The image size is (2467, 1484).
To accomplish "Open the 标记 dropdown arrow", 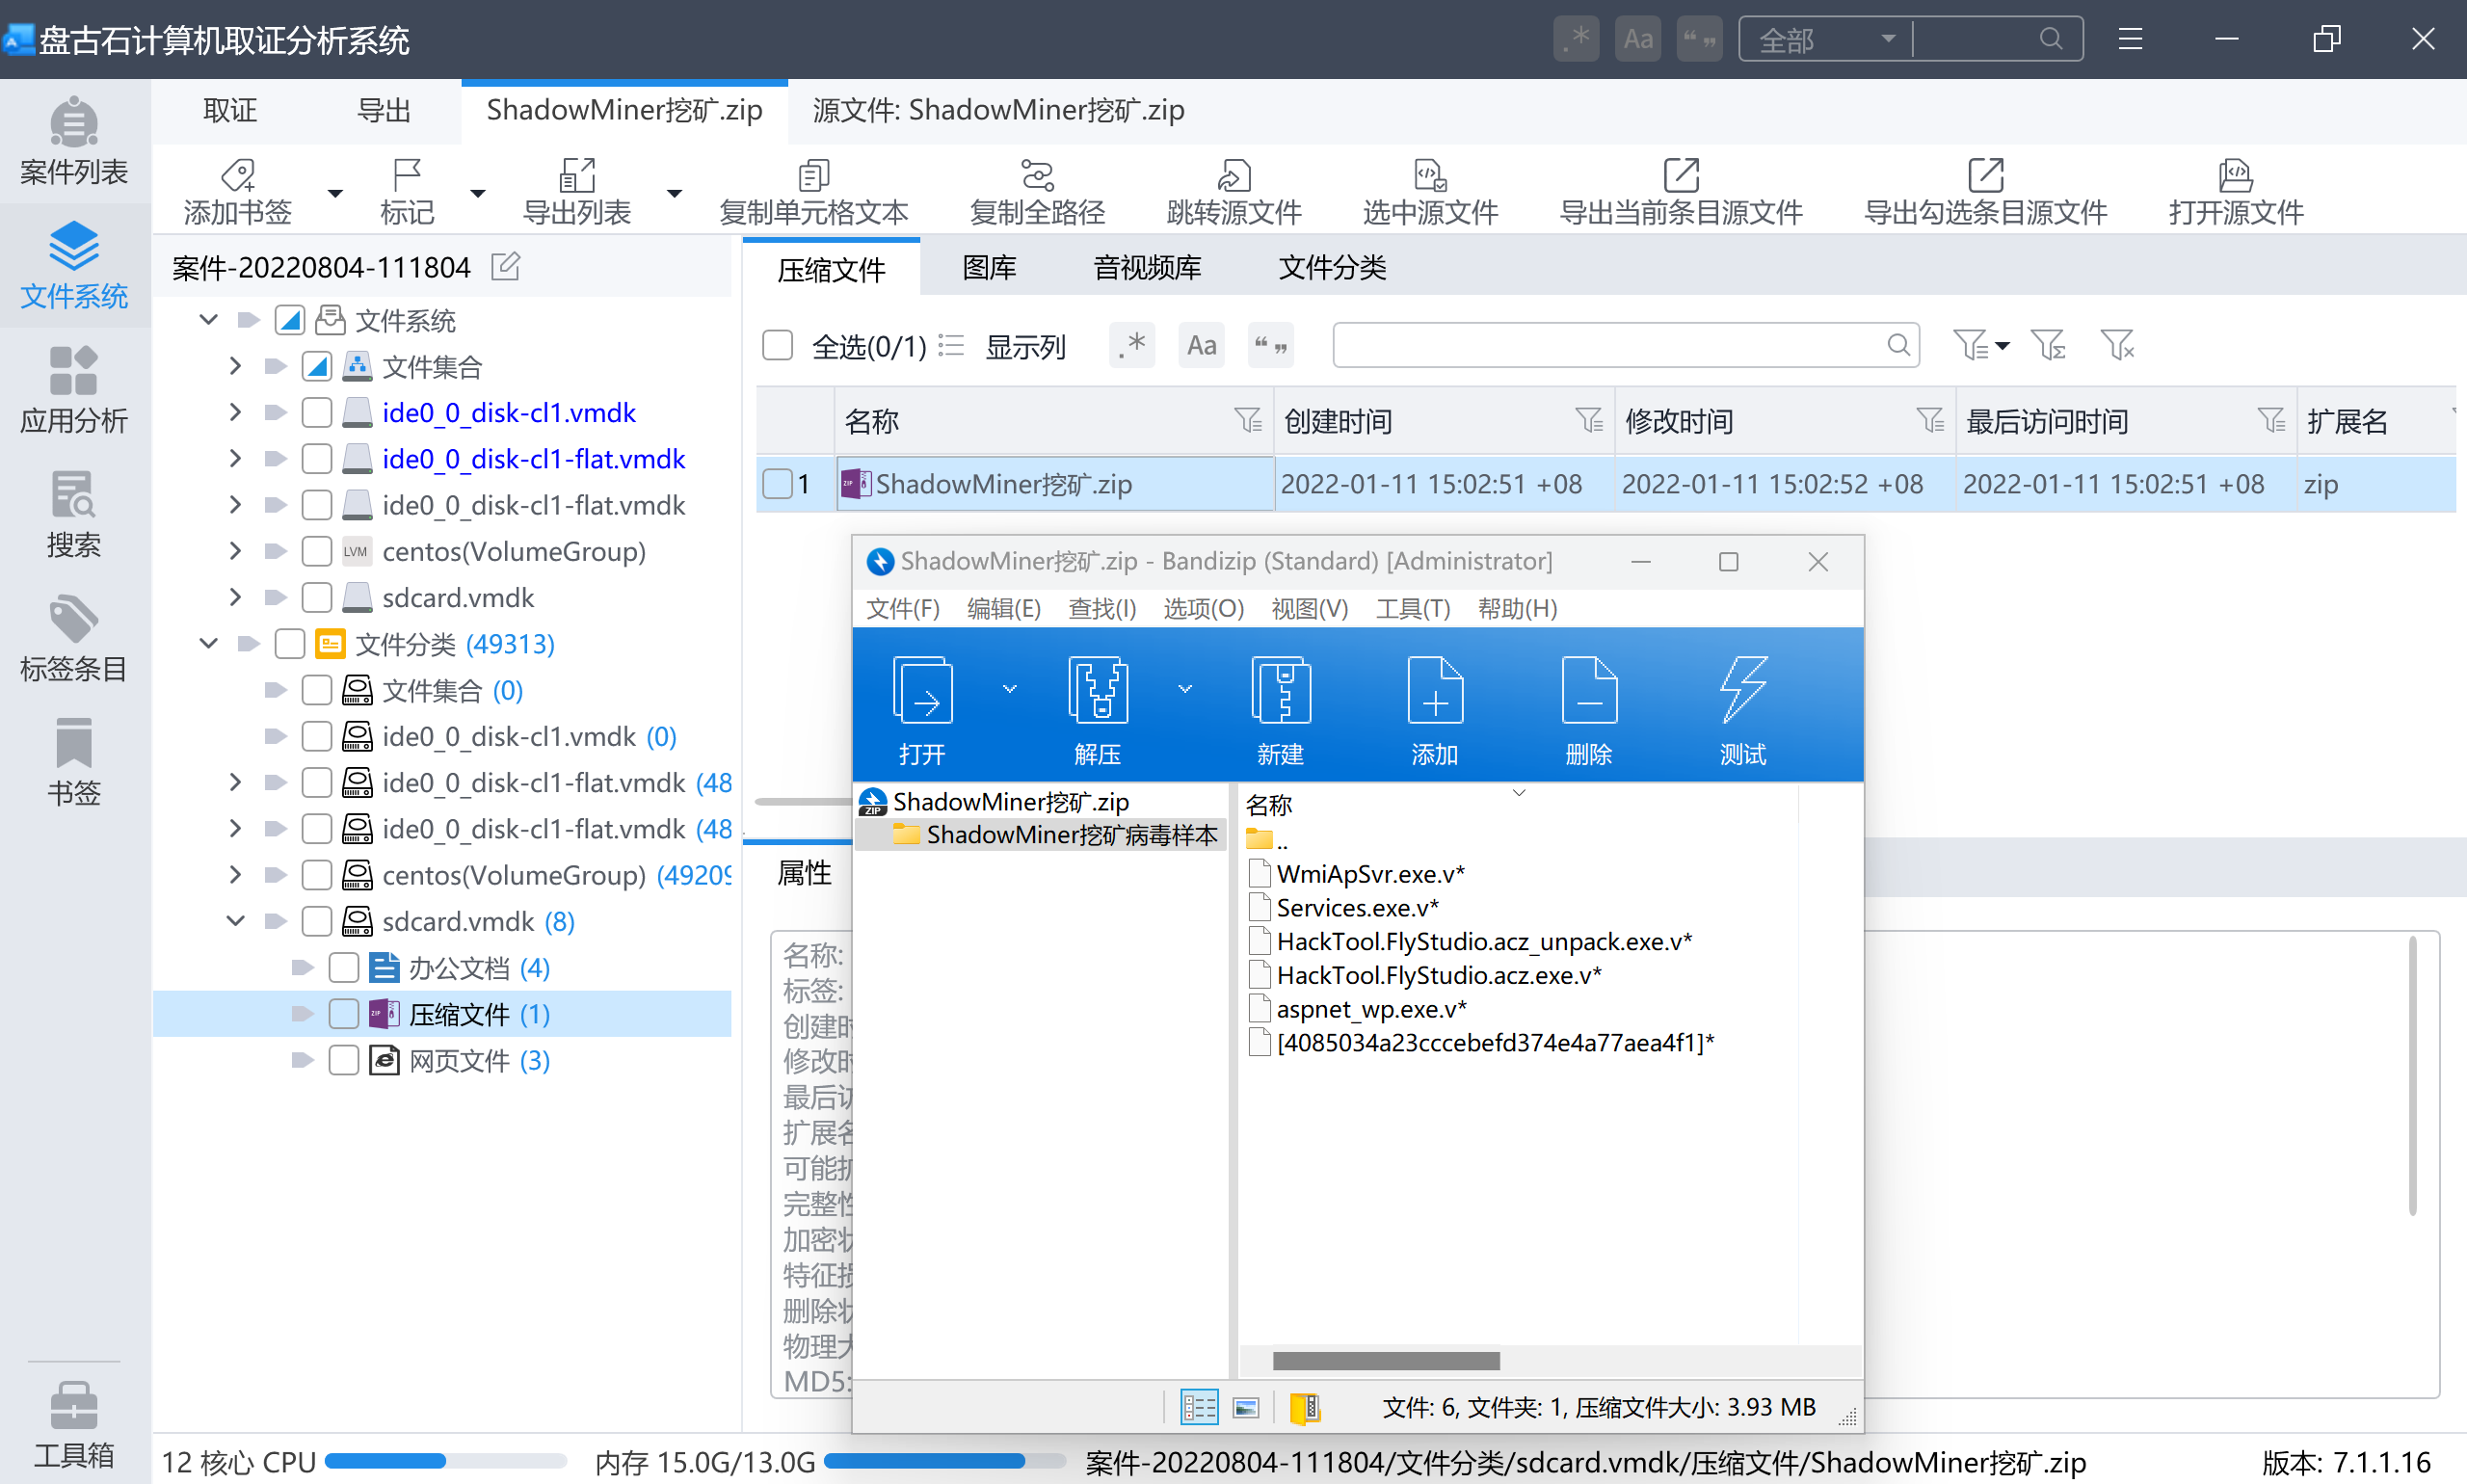I will [x=477, y=193].
